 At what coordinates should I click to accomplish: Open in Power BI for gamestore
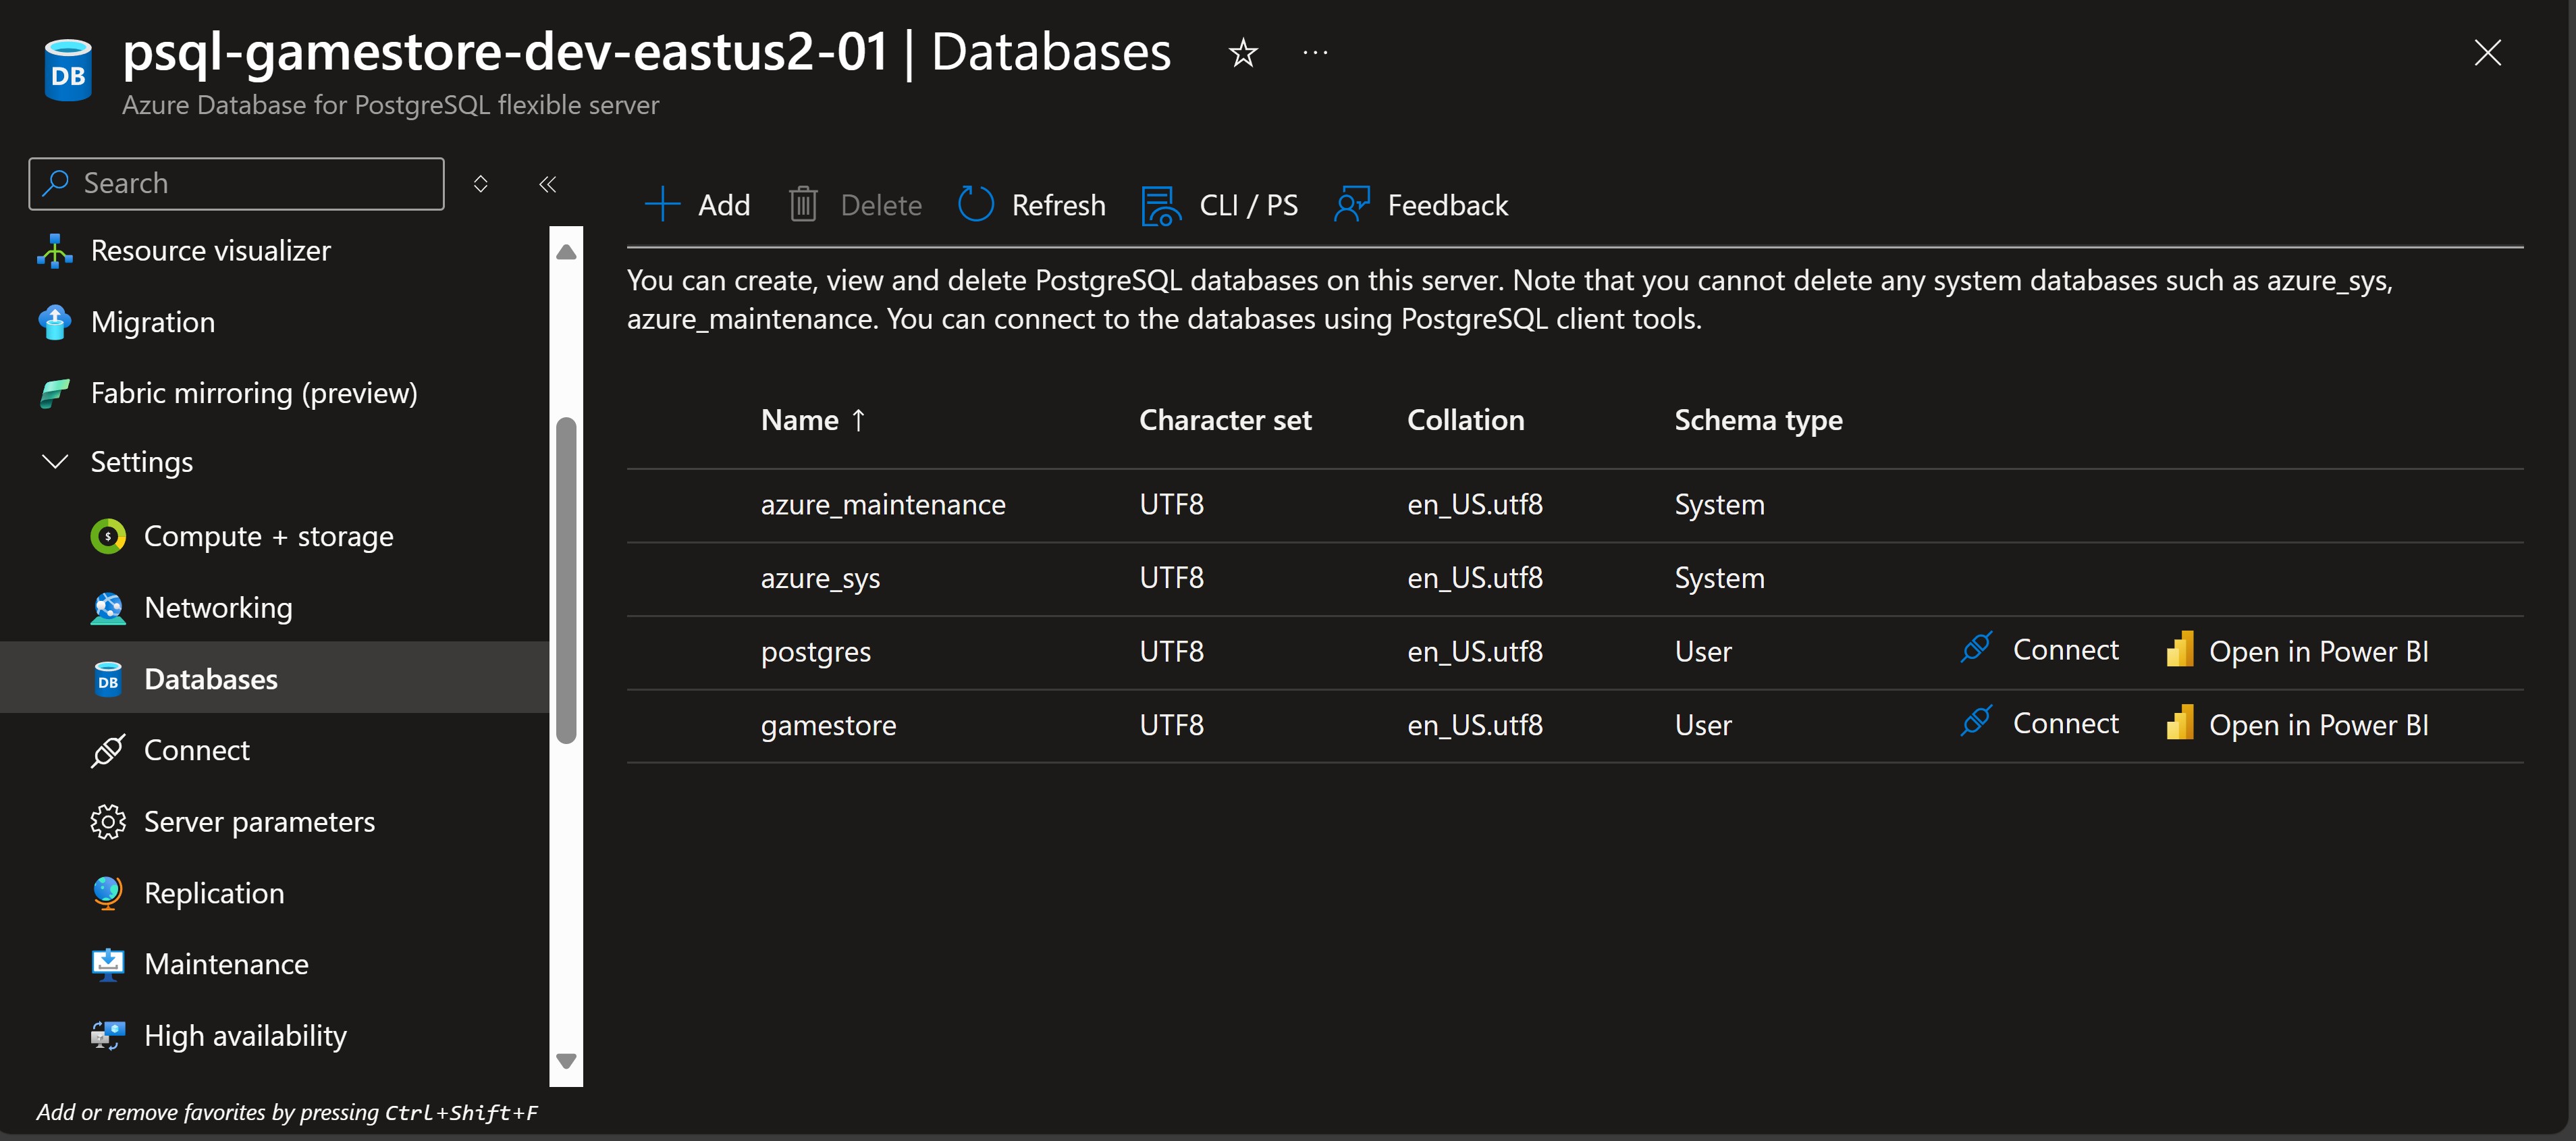(x=2318, y=724)
